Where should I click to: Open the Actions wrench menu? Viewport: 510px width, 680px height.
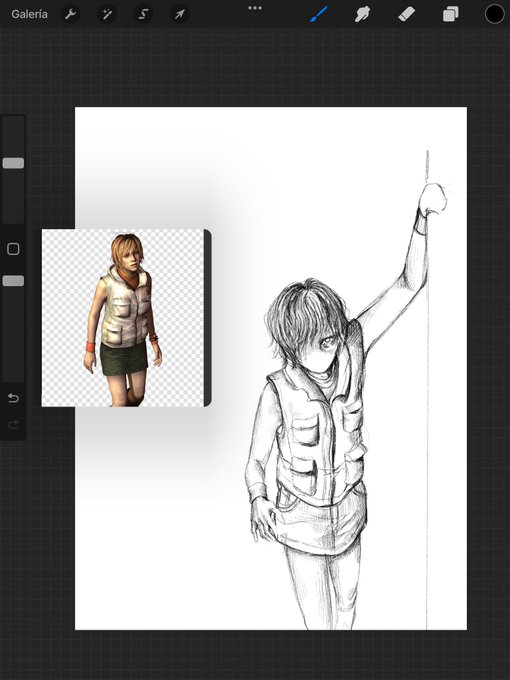[70, 15]
